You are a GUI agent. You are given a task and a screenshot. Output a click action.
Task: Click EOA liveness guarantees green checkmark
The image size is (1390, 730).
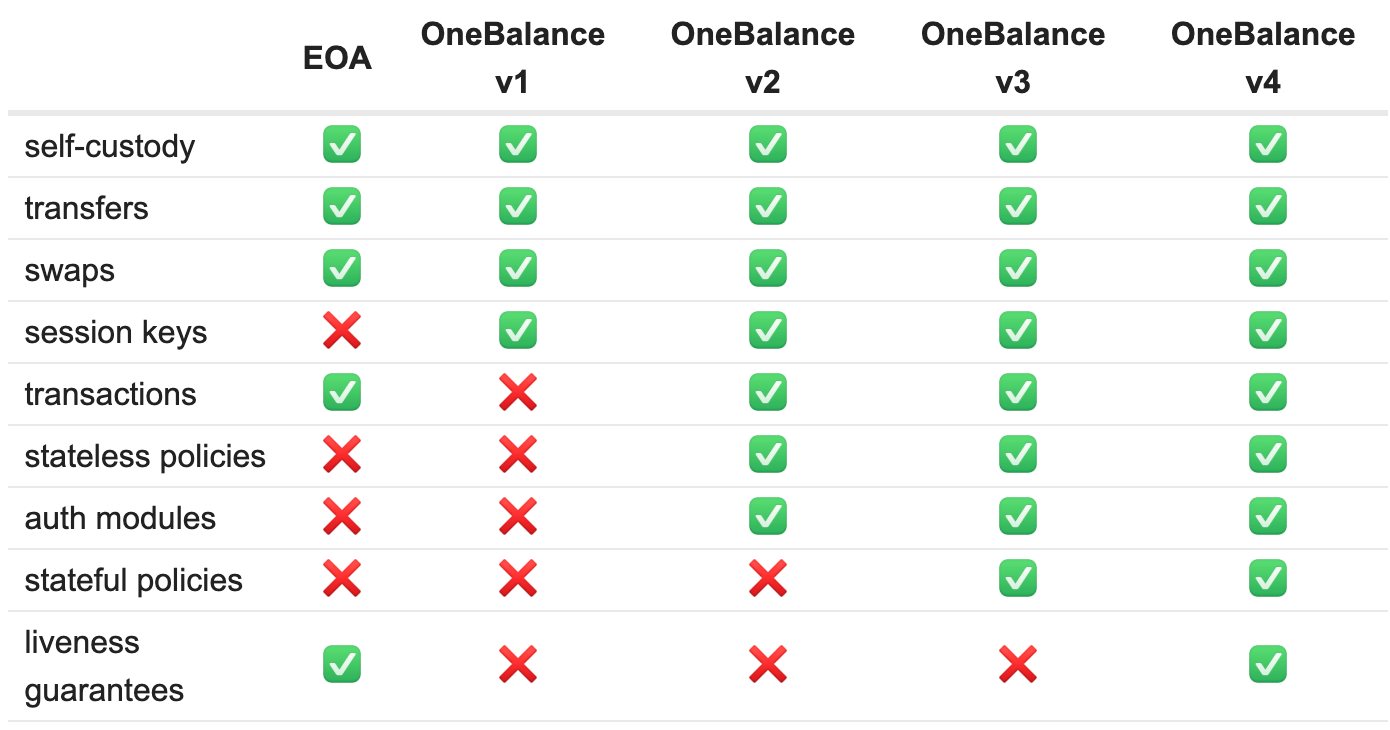(342, 665)
